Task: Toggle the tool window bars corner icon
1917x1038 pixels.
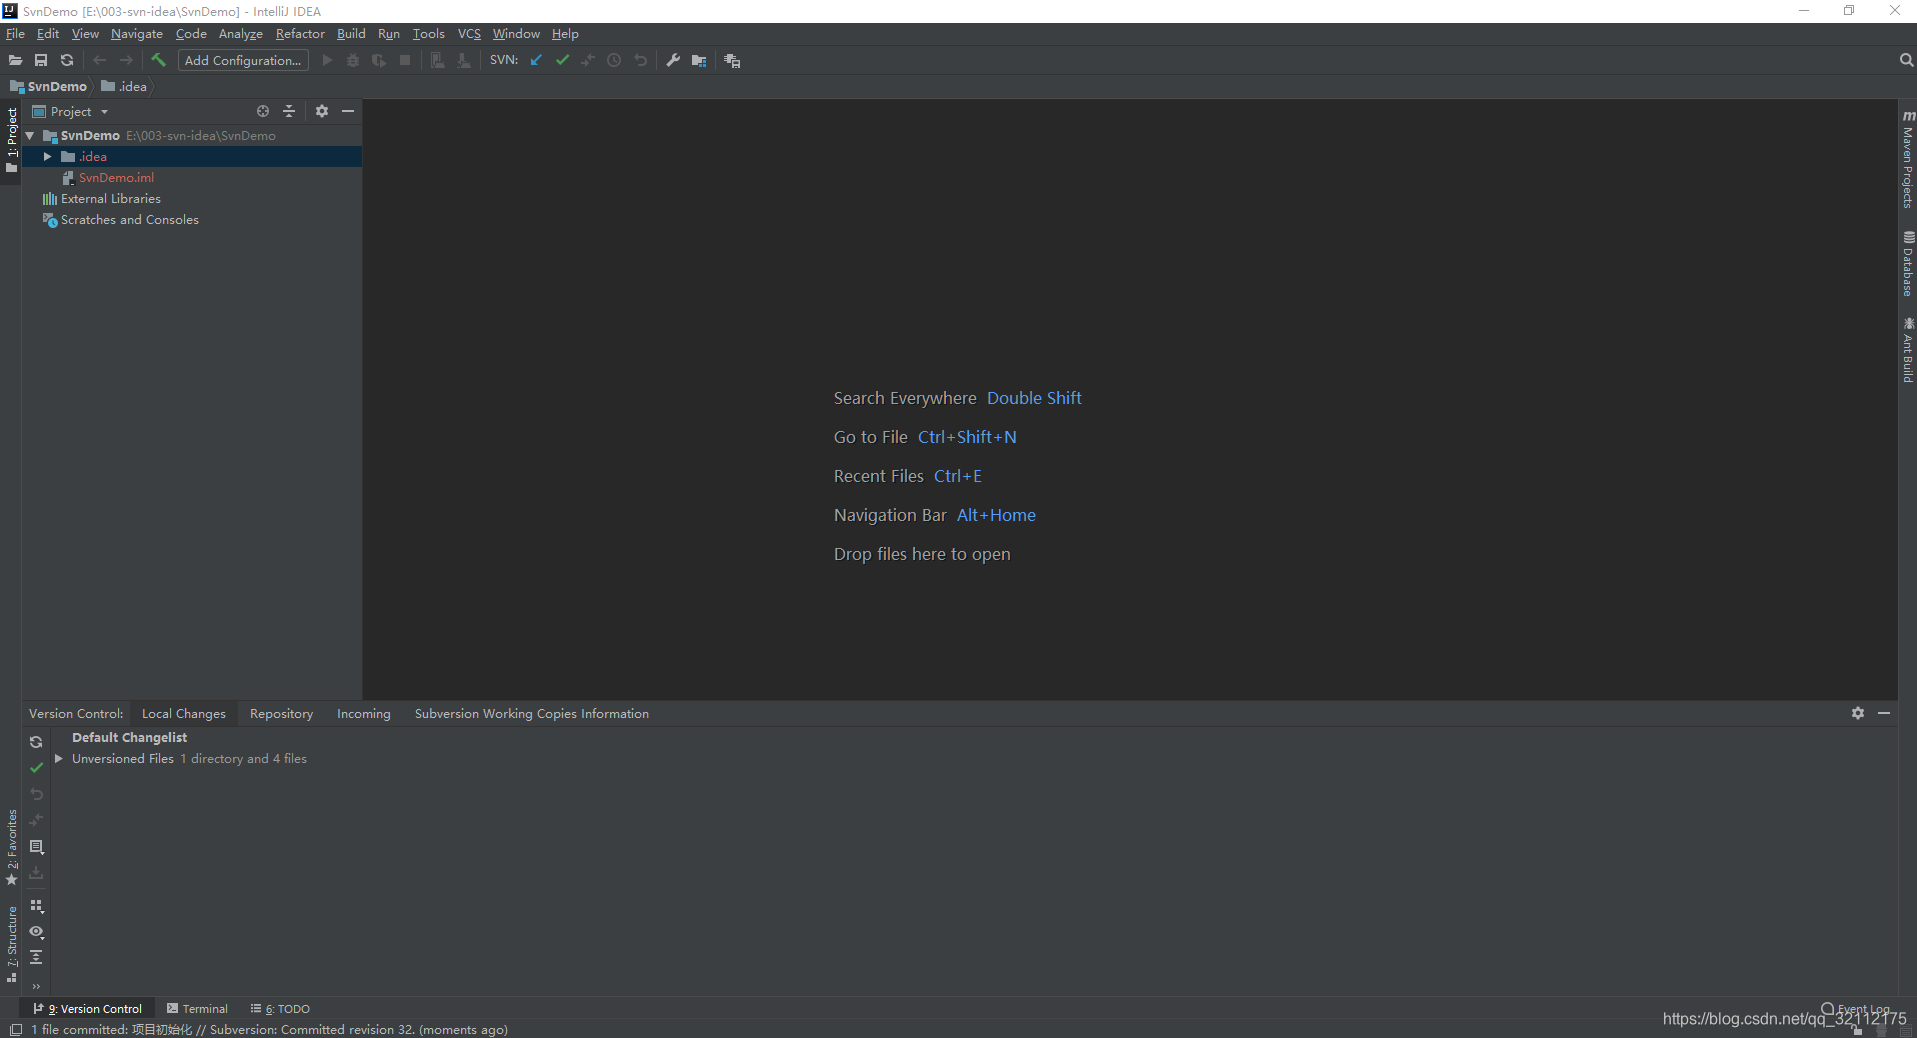Action: [x=15, y=1029]
